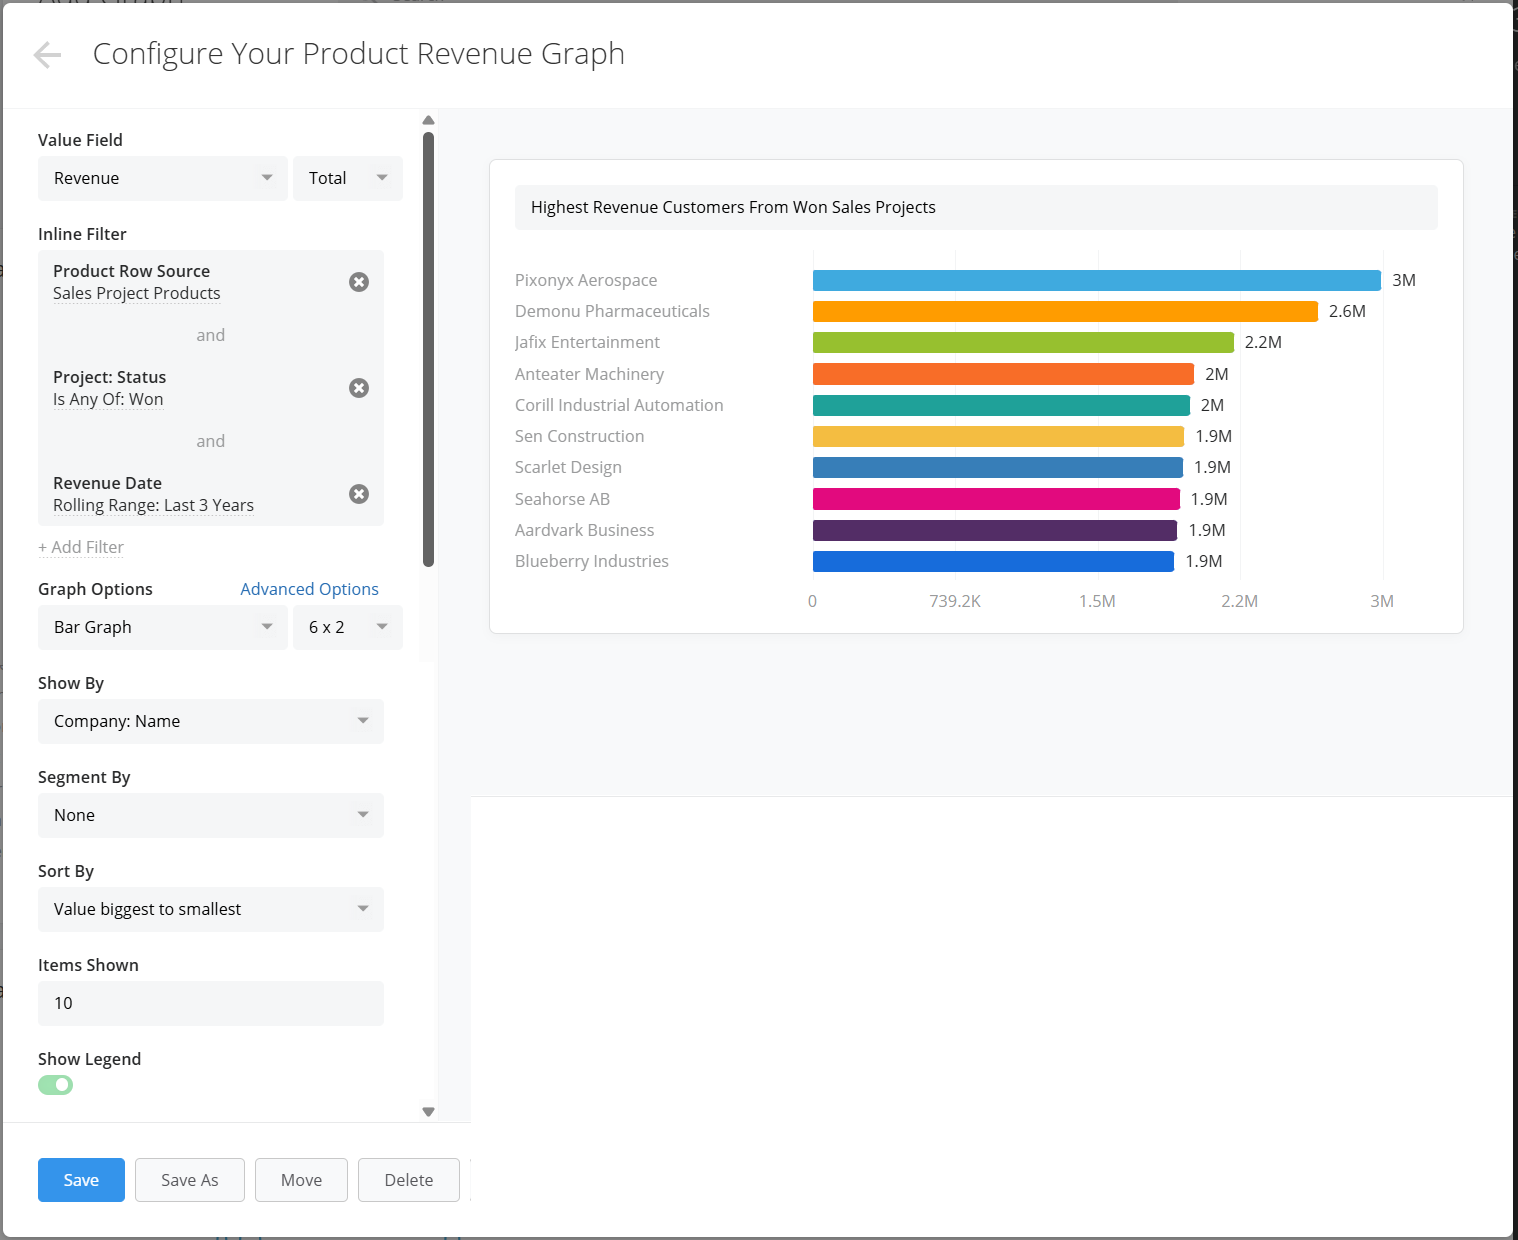
Task: Go back using the arrow icon
Action: point(47,55)
